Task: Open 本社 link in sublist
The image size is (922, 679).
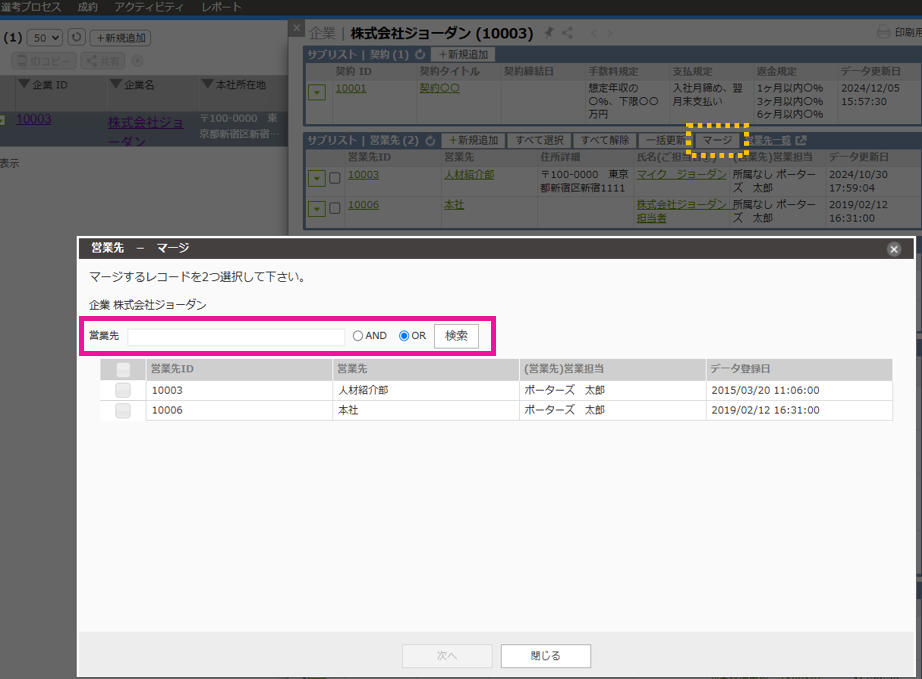Action: pos(454,205)
